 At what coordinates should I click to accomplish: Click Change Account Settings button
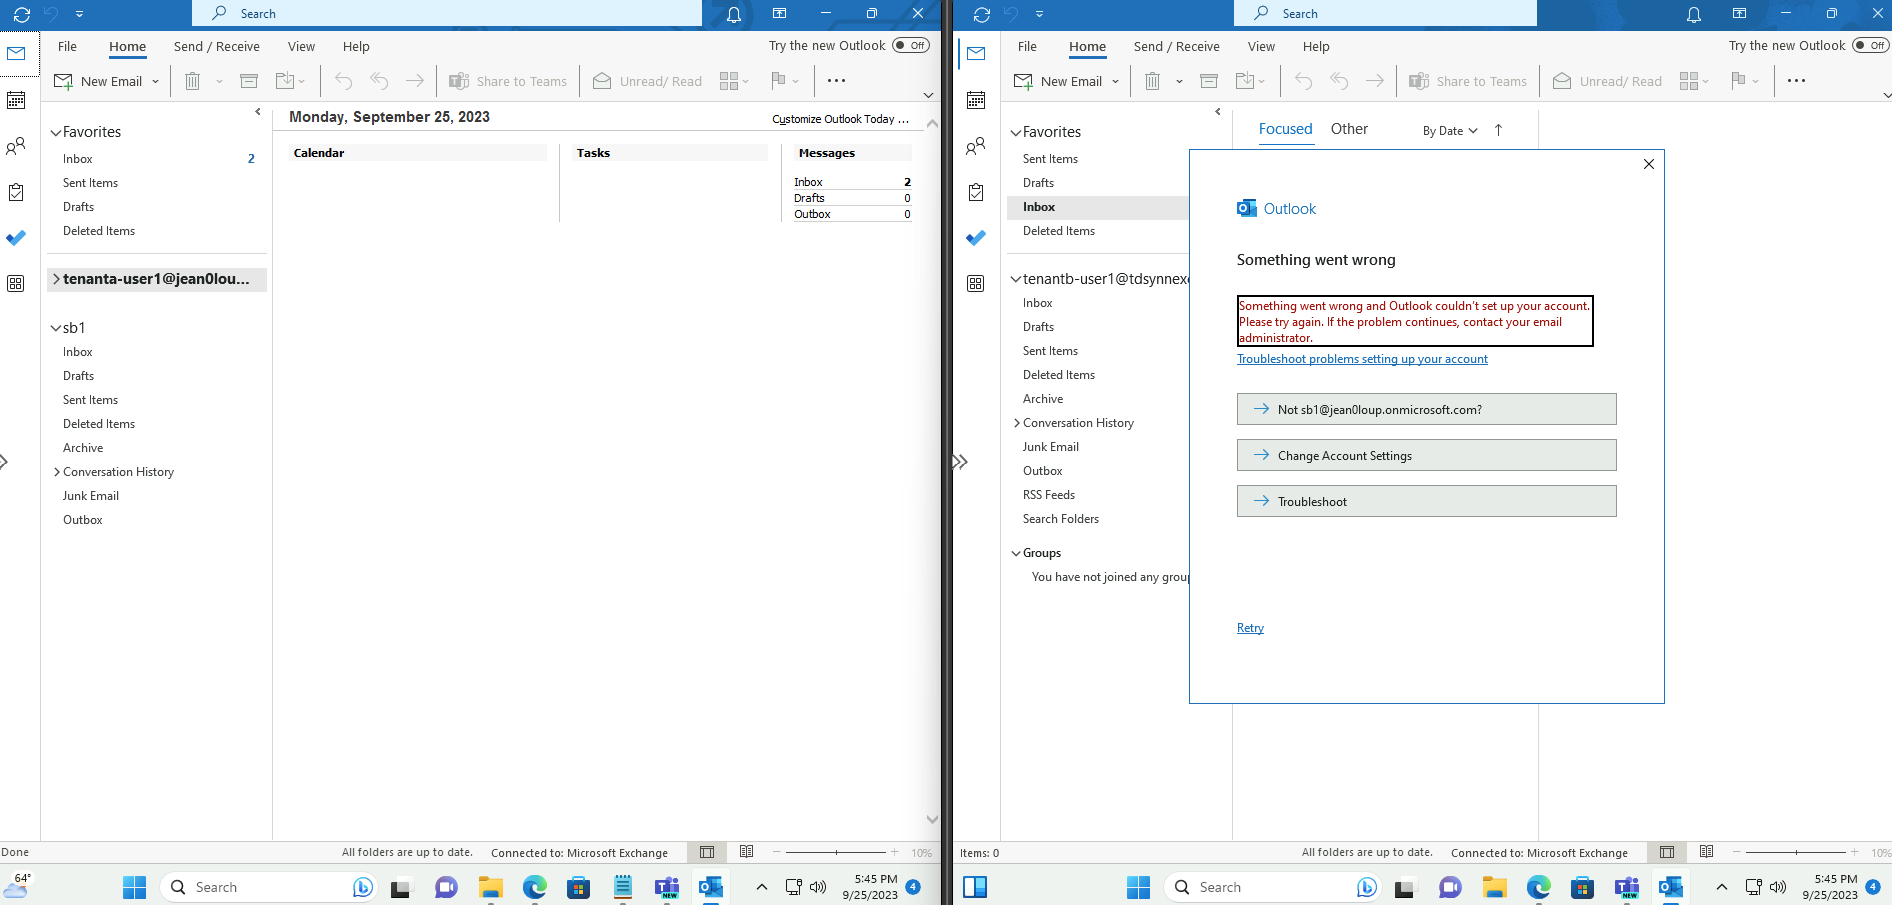[x=1426, y=455]
